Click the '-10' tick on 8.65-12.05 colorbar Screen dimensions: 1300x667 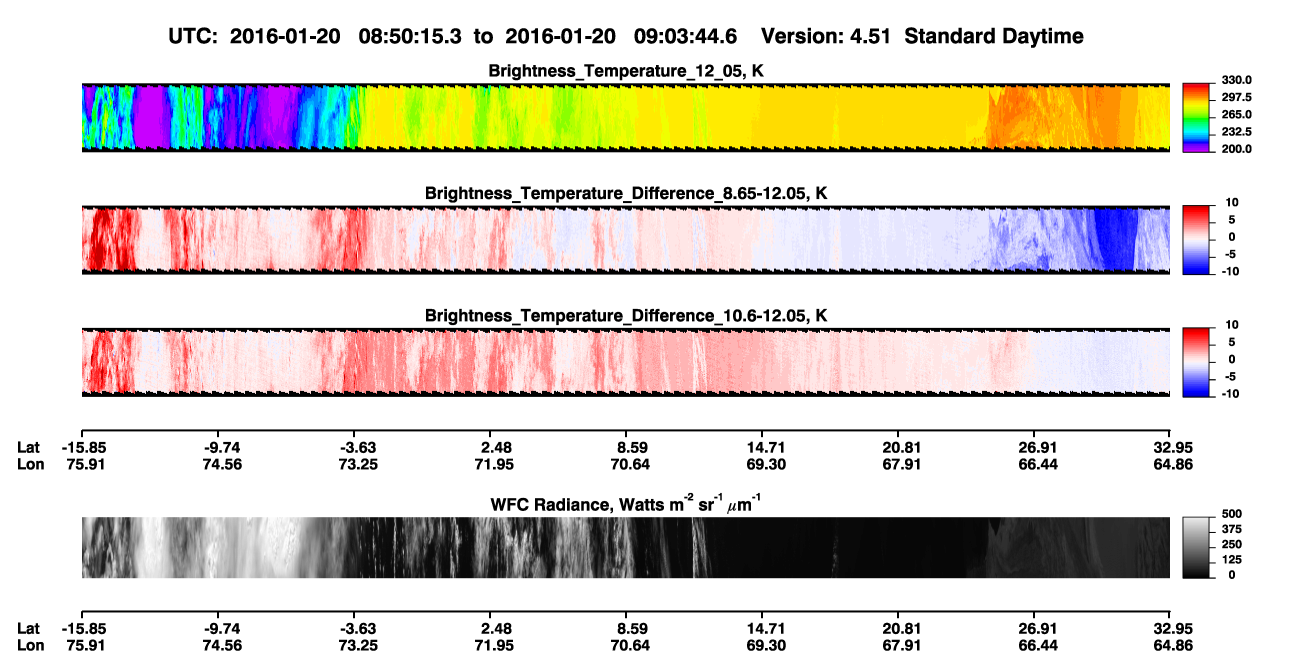(1229, 271)
